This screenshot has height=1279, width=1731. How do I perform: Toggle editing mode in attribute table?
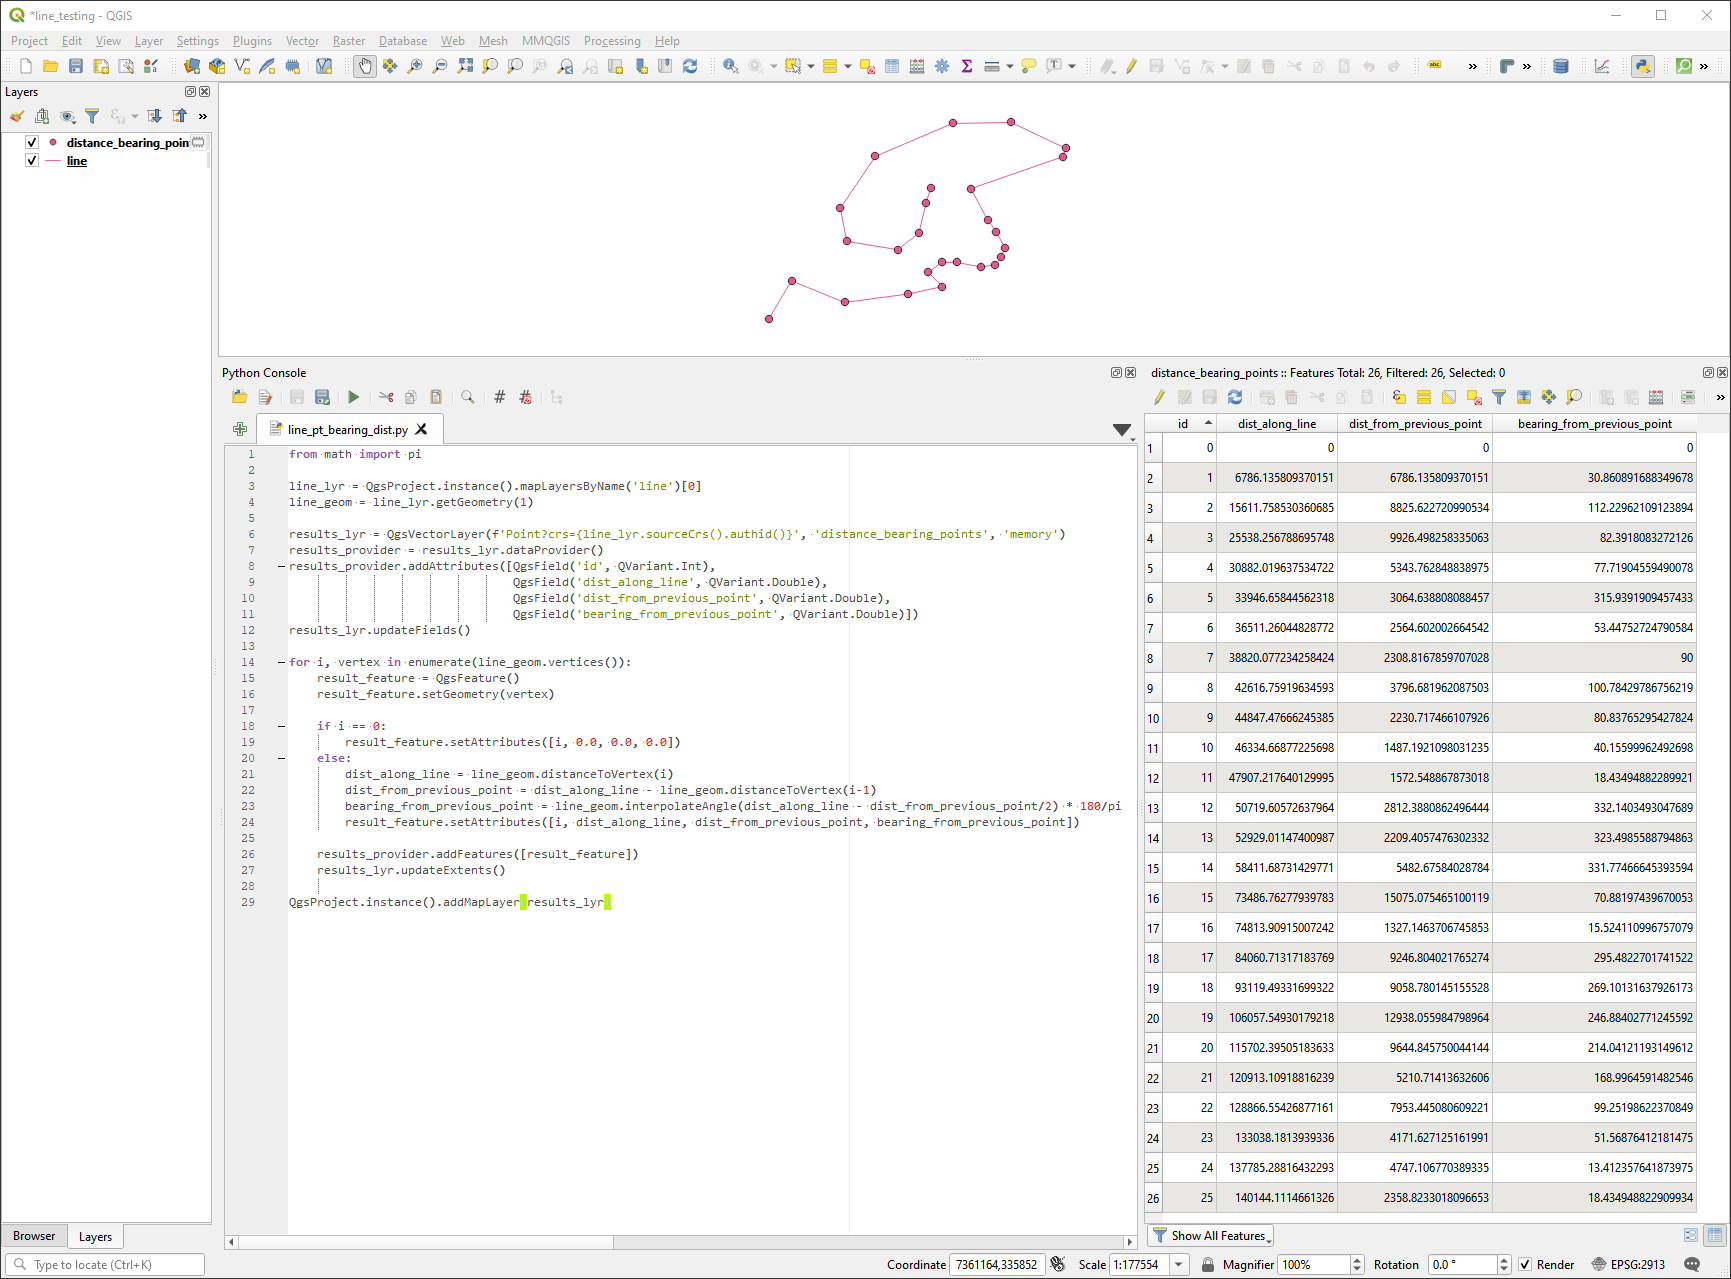click(1160, 397)
